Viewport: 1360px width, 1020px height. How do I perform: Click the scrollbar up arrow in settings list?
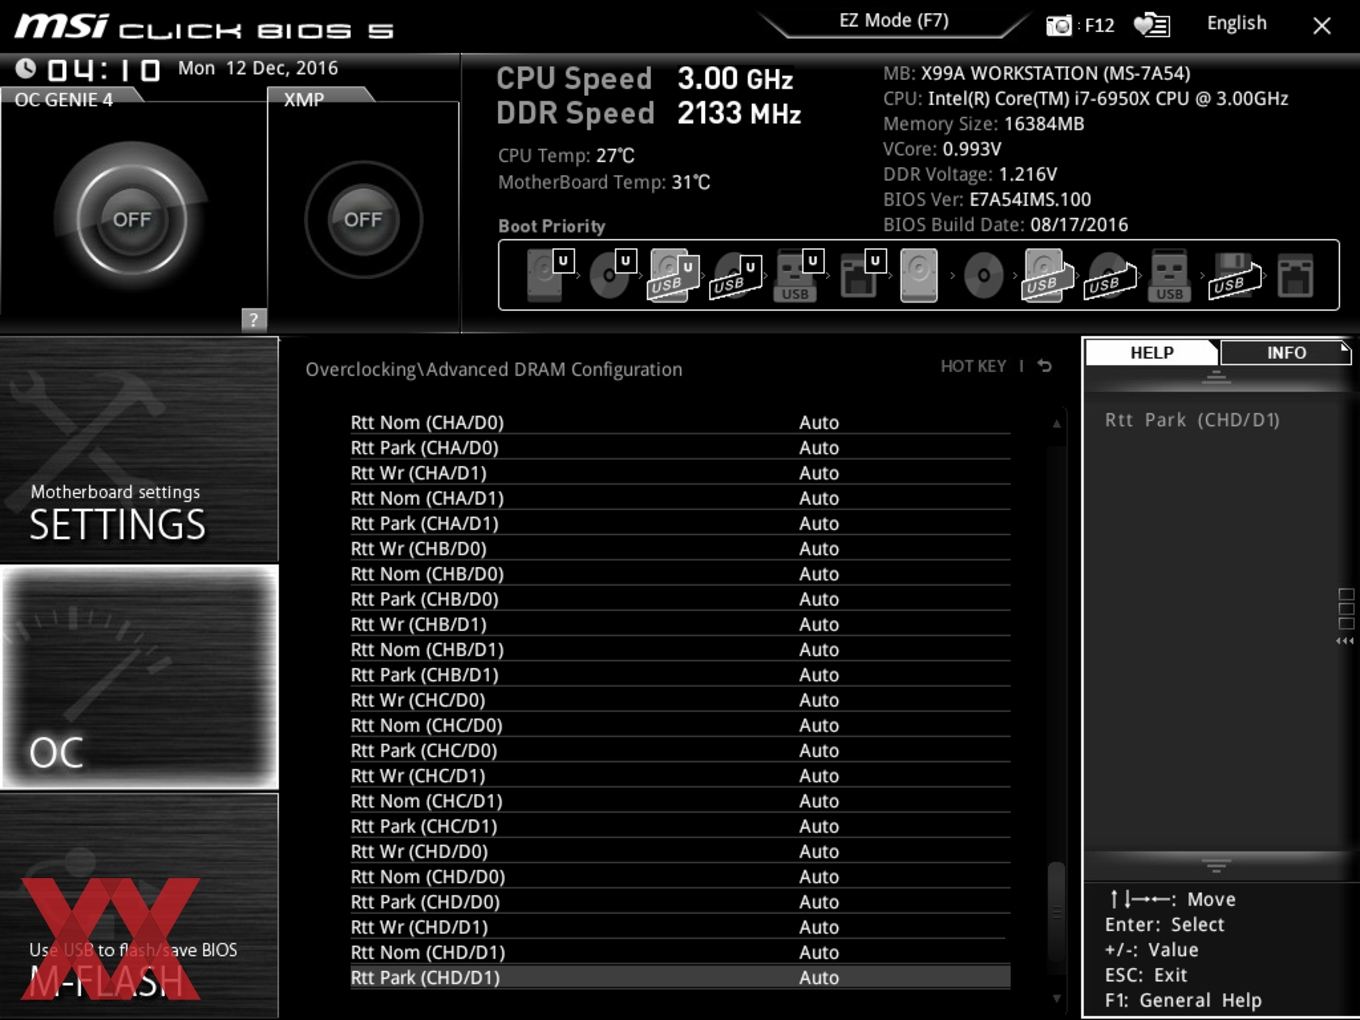coord(1056,424)
